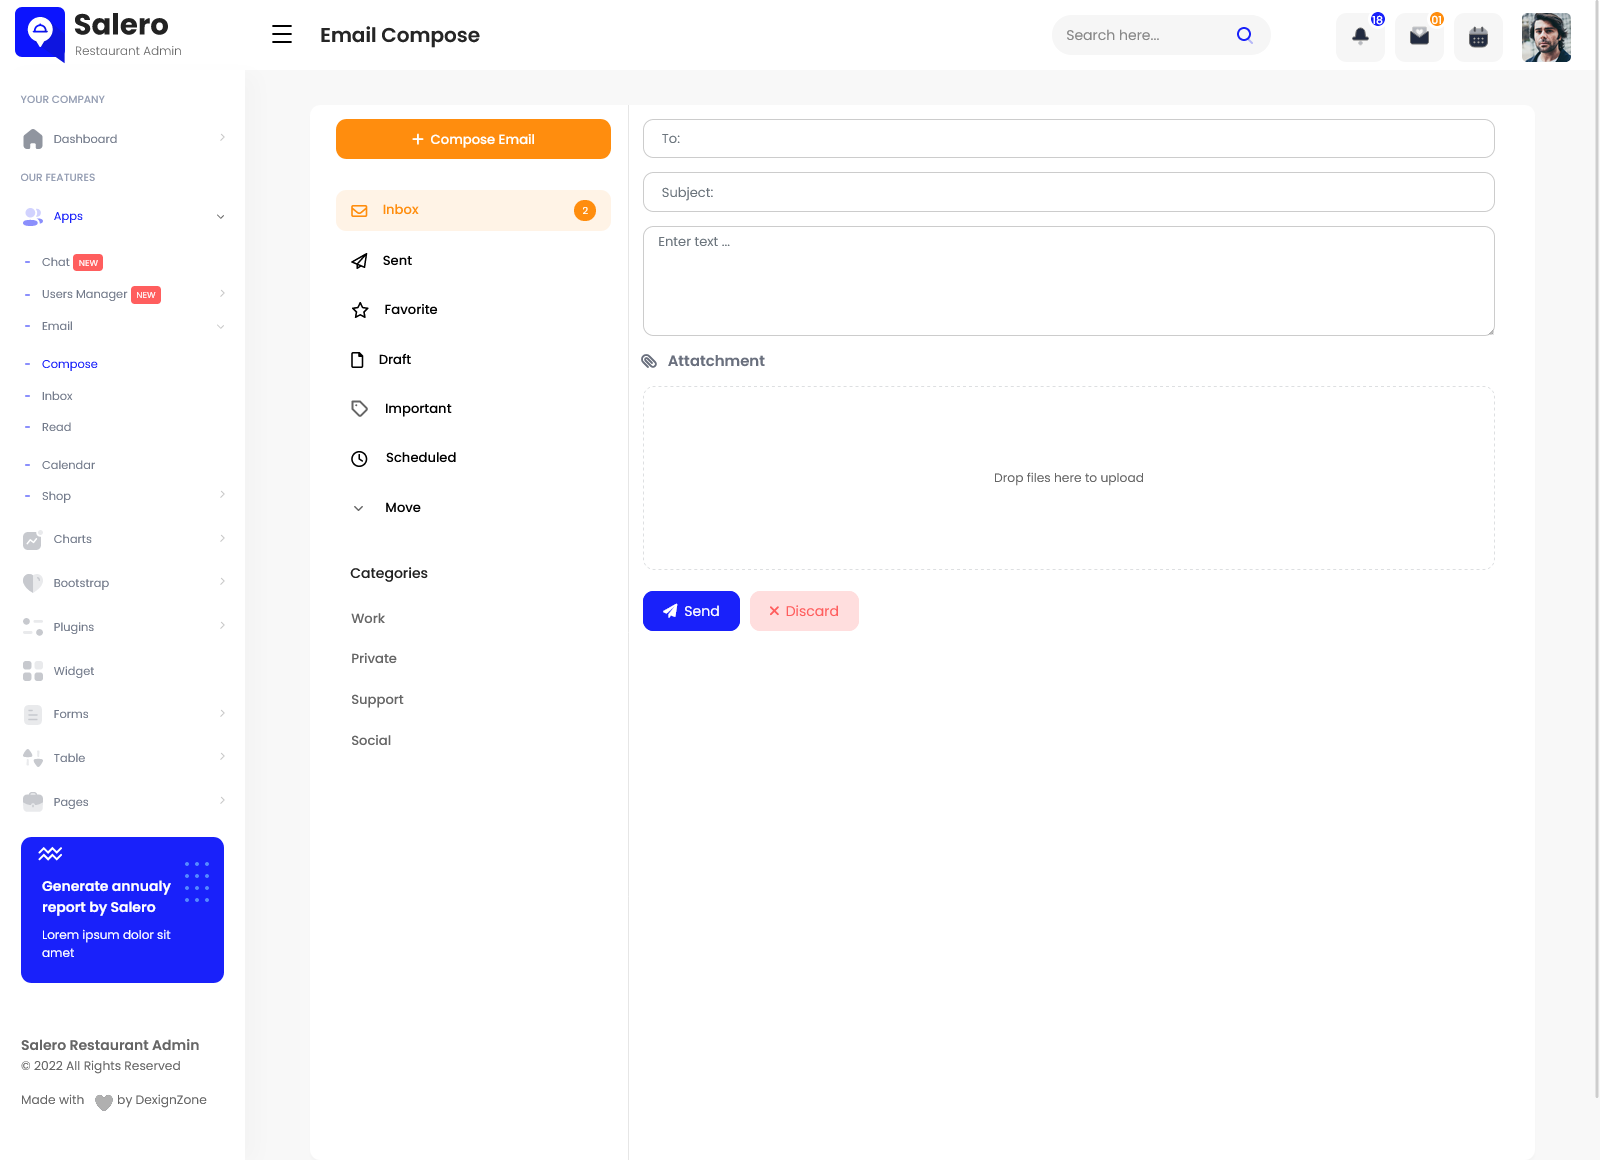Viewport: 1600px width, 1160px height.
Task: Click the search magnifier icon
Action: (1244, 35)
